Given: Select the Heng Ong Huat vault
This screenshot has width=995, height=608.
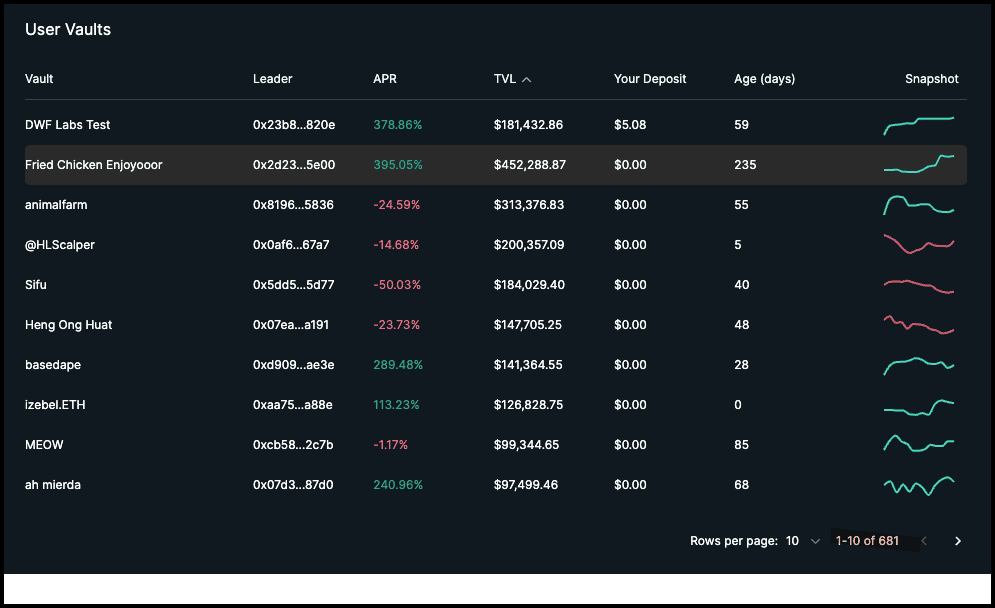Looking at the screenshot, I should 68,325.
